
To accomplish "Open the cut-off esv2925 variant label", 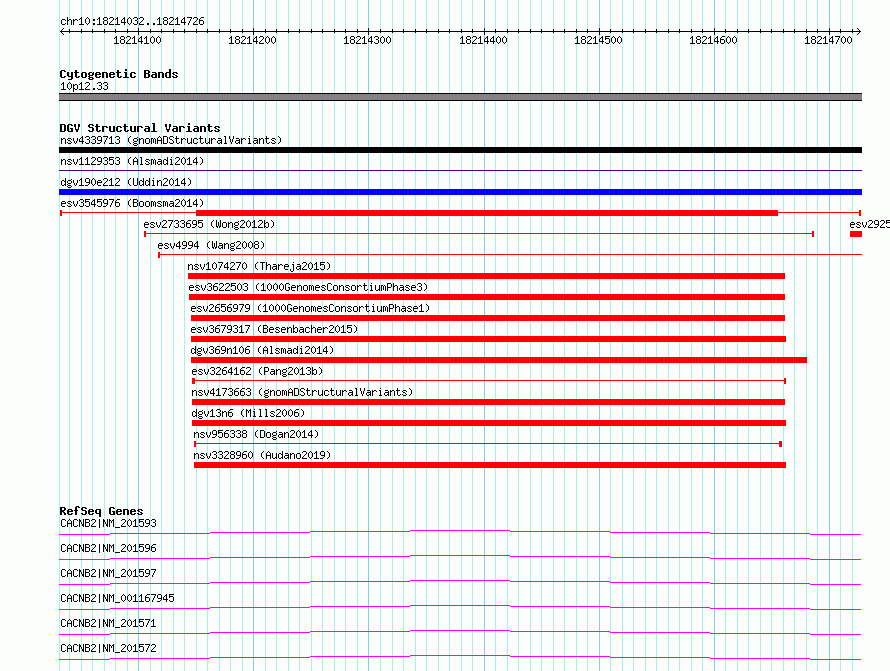I will (870, 224).
